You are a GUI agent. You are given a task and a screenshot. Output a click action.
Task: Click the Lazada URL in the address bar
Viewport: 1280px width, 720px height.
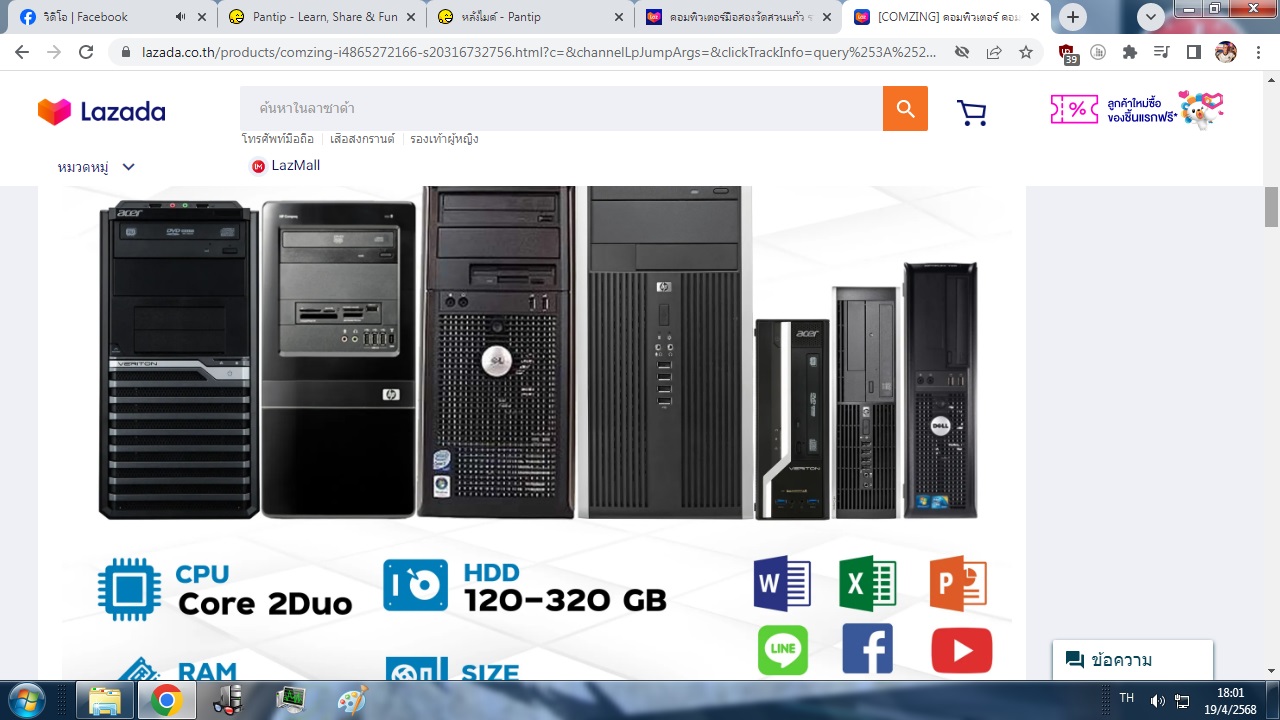pos(540,52)
